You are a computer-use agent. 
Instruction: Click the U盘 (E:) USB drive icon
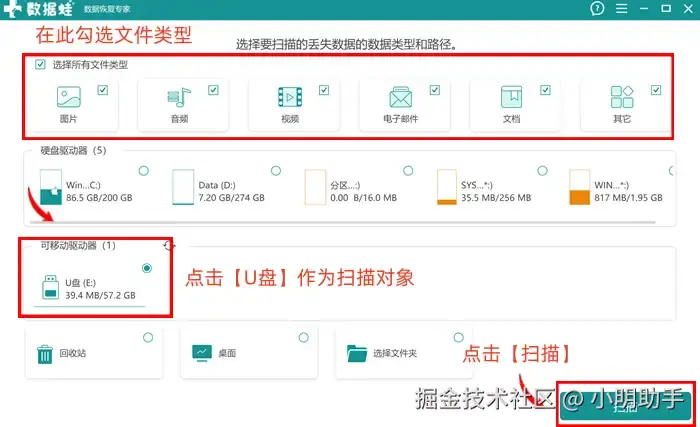[50, 287]
